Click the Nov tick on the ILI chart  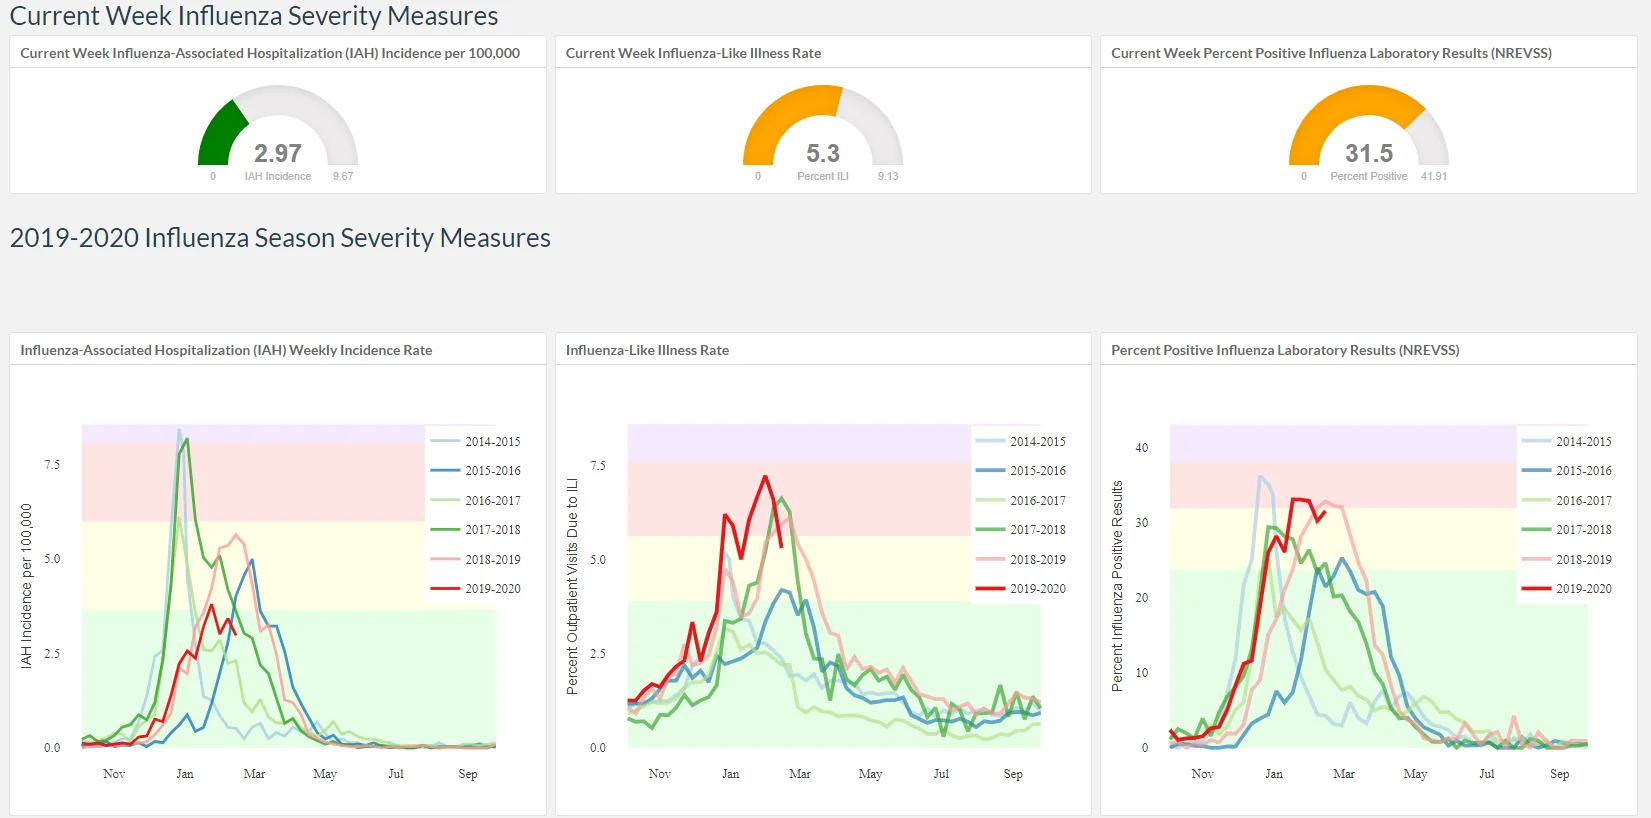[660, 774]
